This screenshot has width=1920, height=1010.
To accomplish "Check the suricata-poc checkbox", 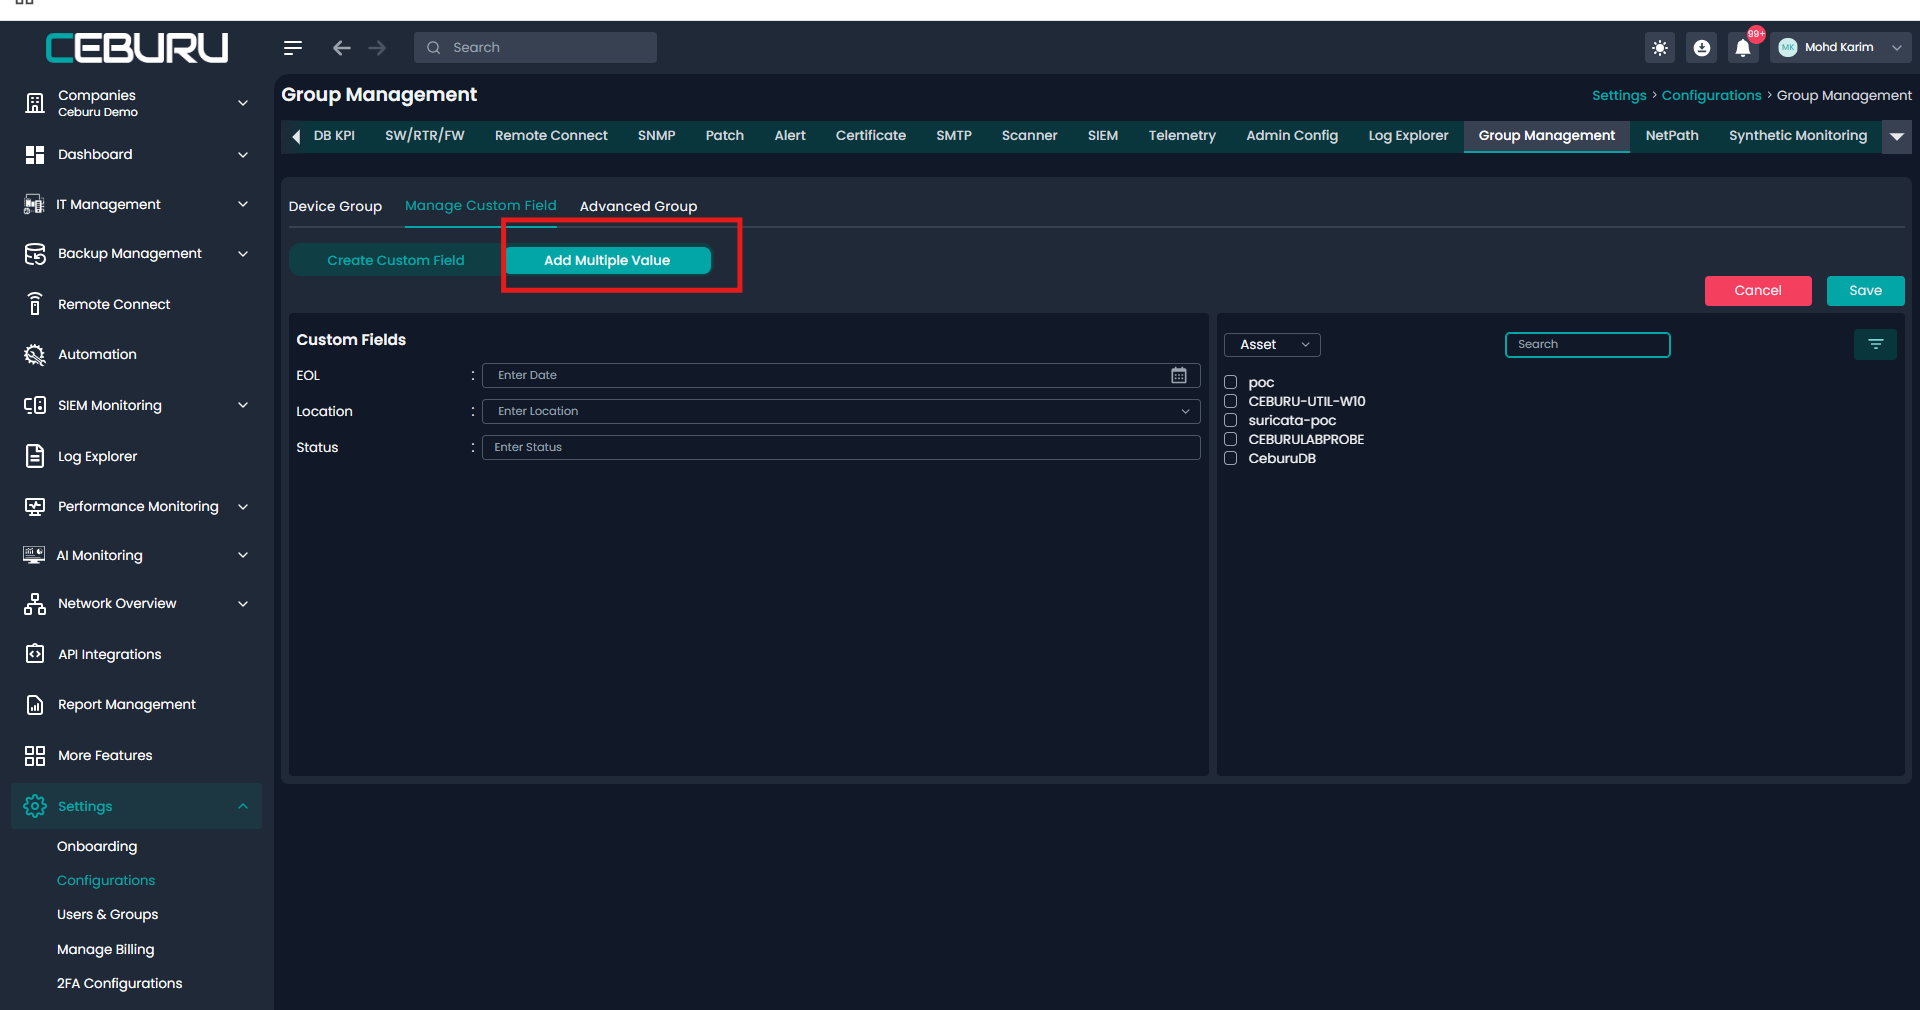I will tap(1231, 421).
